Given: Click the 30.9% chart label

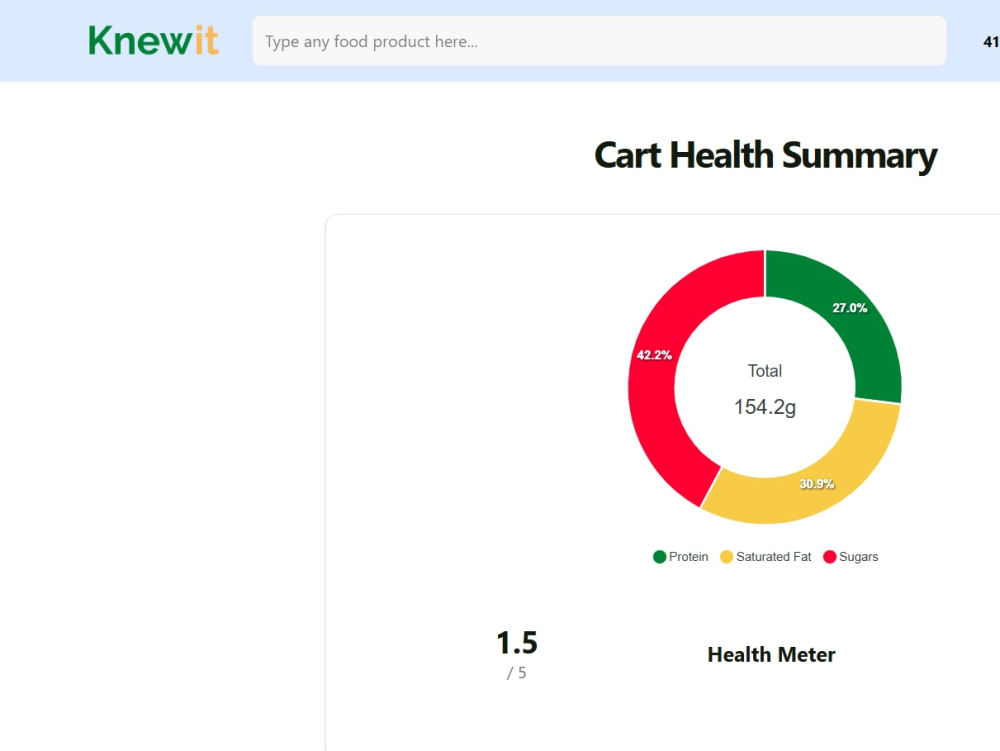Looking at the screenshot, I should [817, 484].
